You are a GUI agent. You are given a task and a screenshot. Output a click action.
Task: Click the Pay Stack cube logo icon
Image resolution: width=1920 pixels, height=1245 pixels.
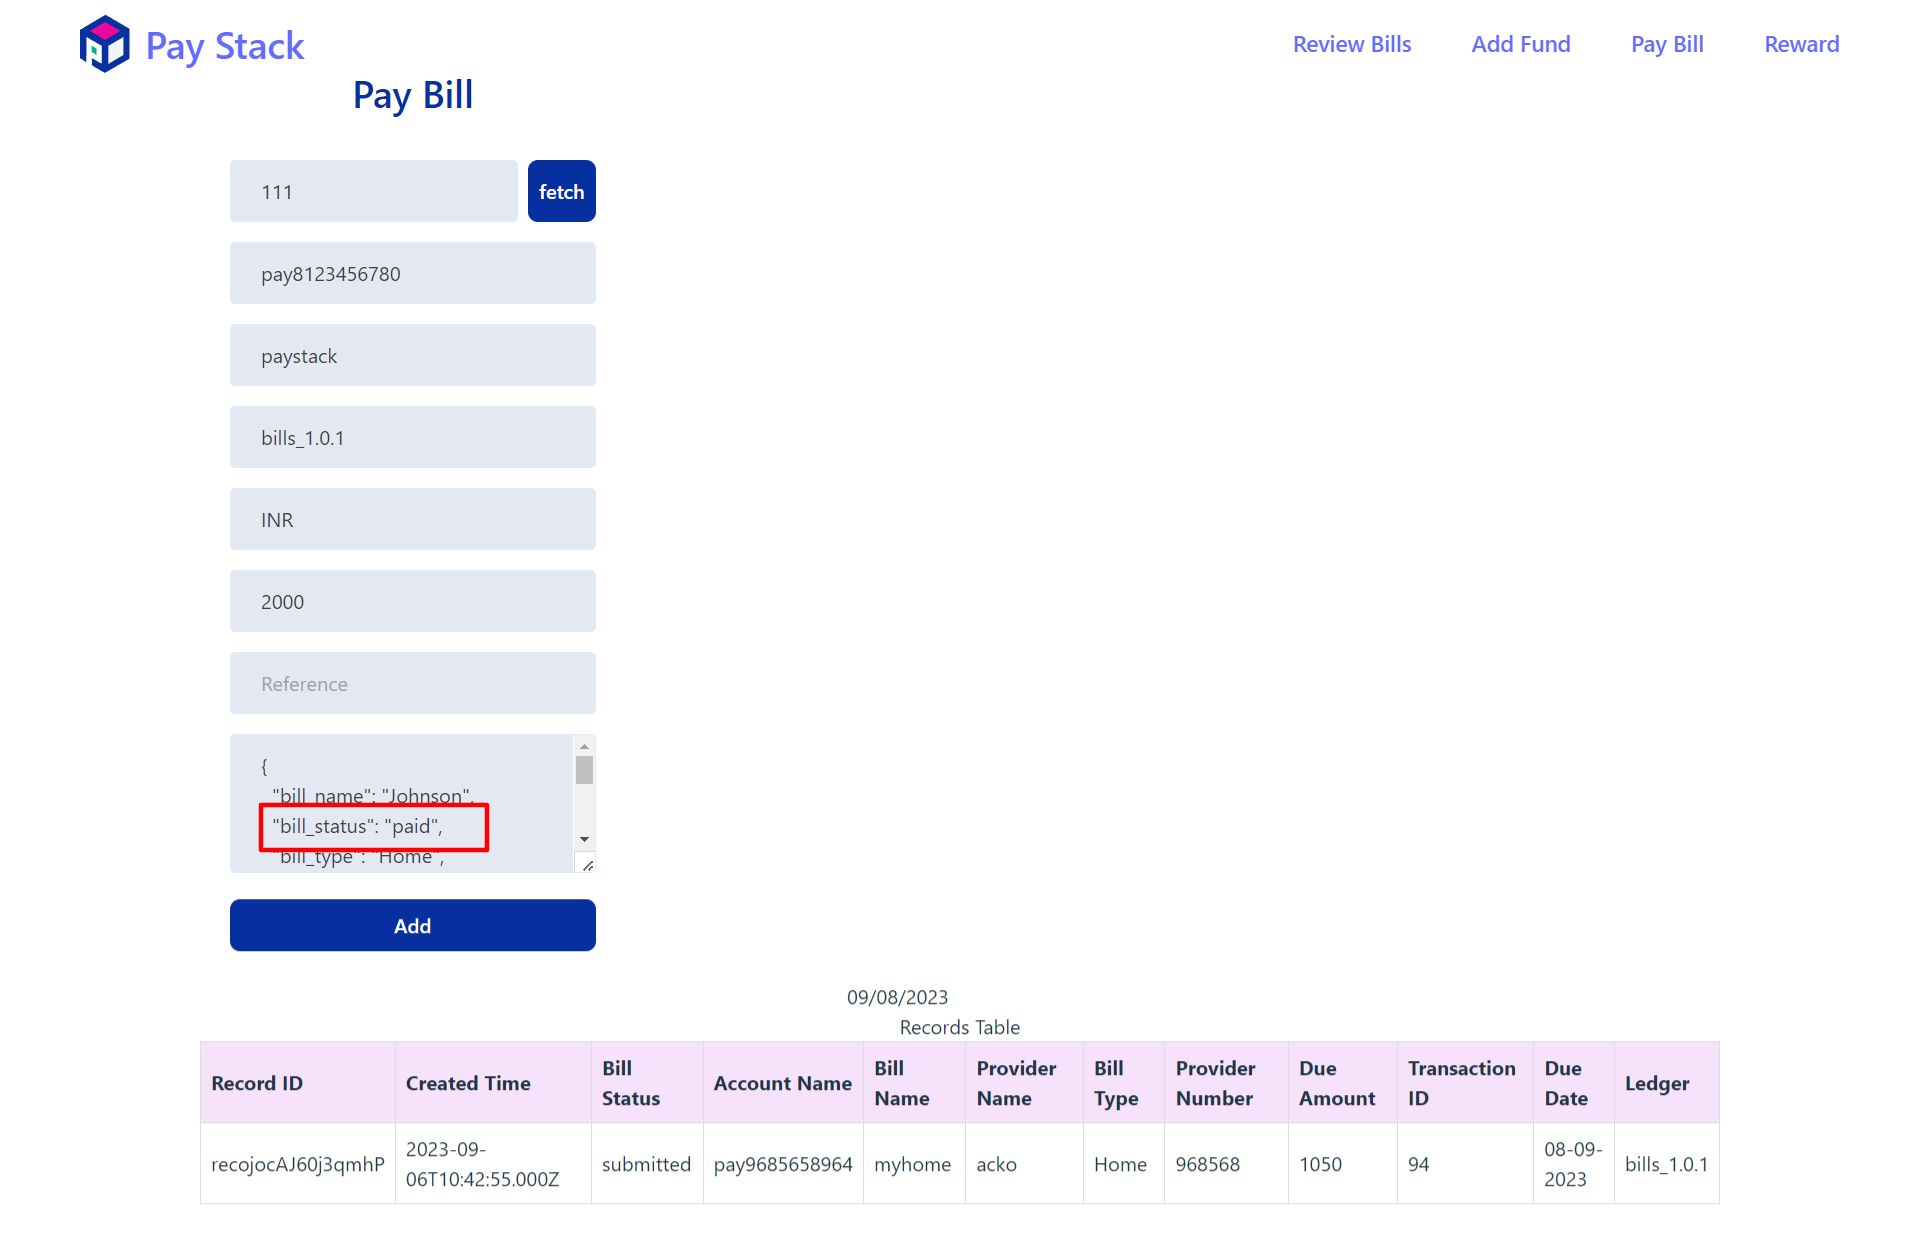pyautogui.click(x=104, y=44)
